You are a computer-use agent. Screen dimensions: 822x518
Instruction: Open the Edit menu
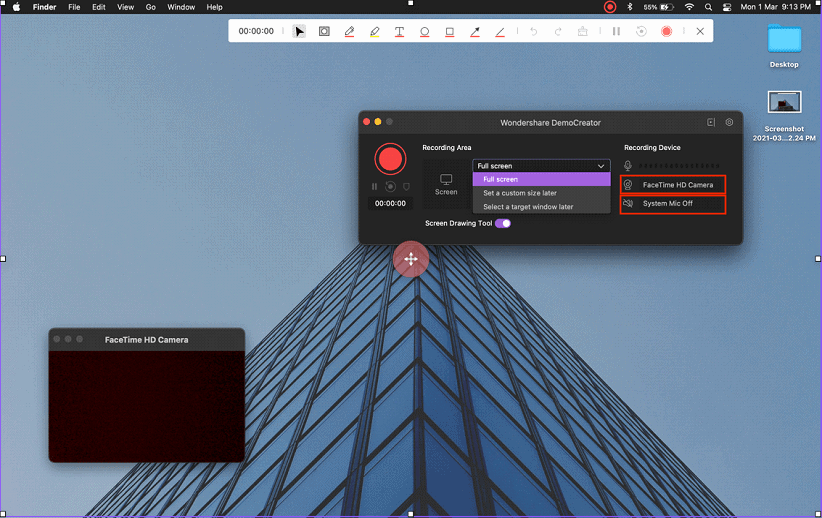[99, 7]
